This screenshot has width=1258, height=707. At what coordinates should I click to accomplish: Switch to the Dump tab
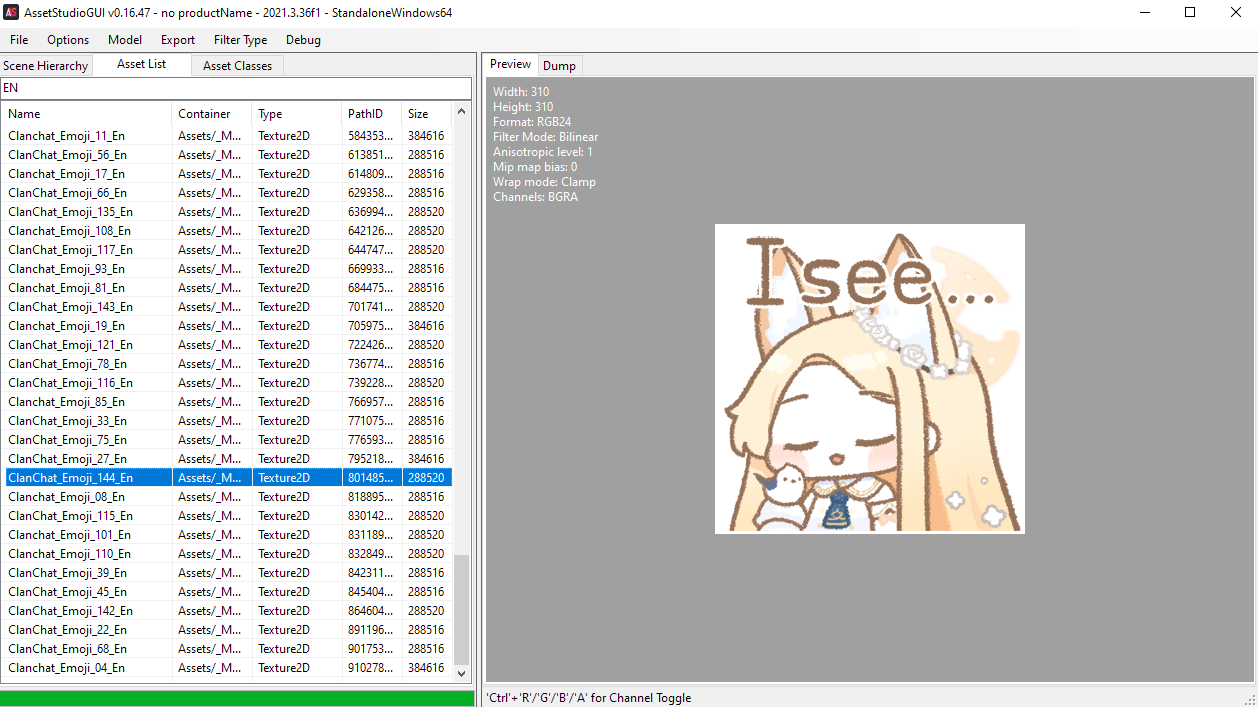pos(559,66)
